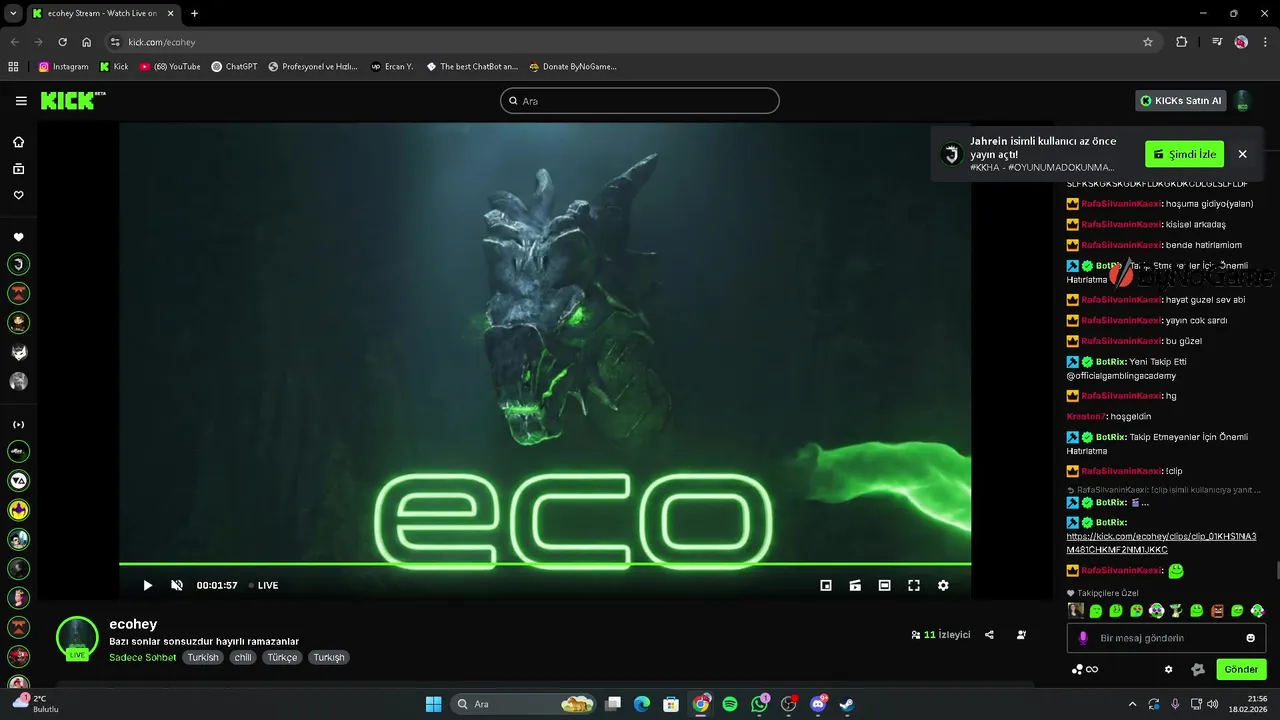The image size is (1280, 720).
Task: Open chat settings gear
Action: click(1168, 670)
